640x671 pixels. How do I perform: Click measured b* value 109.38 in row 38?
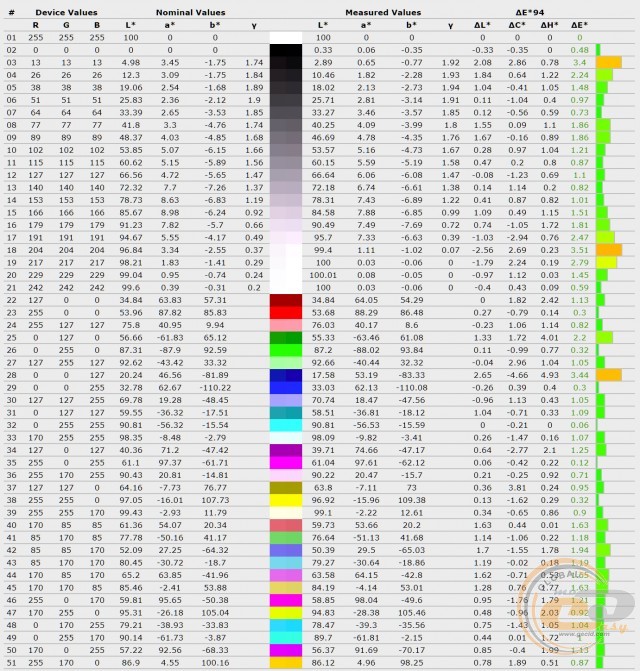click(411, 500)
